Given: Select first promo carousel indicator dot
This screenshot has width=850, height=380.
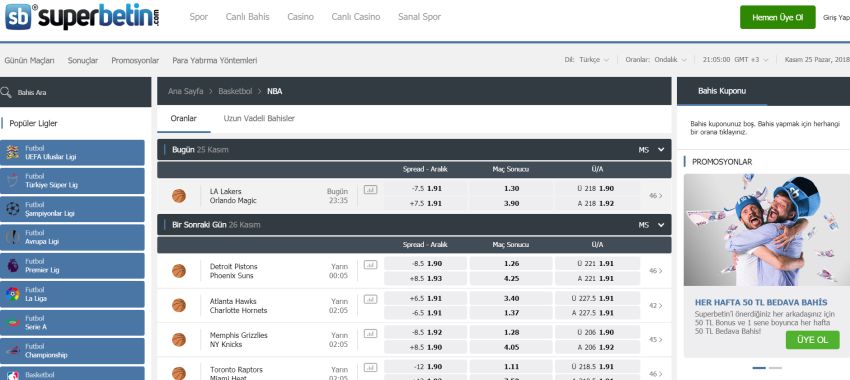Looking at the screenshot, I should [x=759, y=368].
